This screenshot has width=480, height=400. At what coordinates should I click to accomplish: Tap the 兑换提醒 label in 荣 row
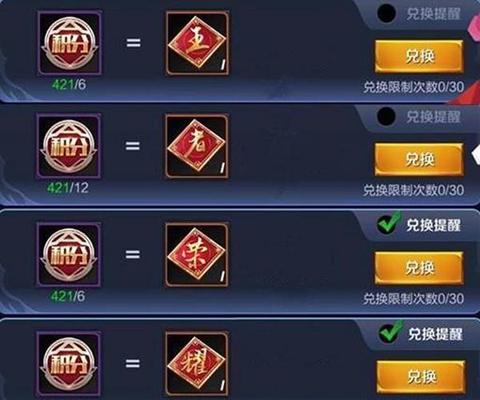[x=433, y=226]
